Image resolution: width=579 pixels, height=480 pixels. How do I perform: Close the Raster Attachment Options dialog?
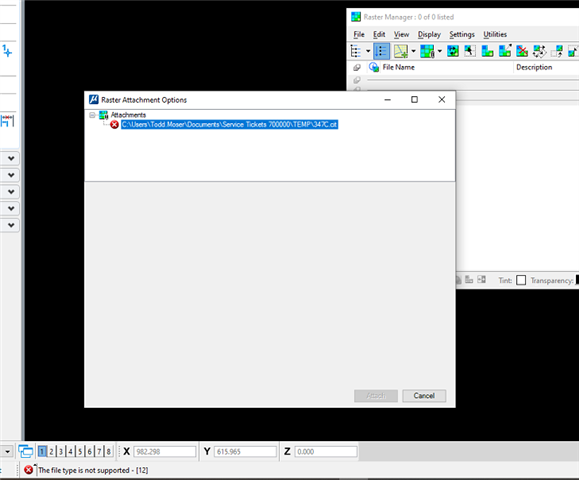[x=442, y=100]
